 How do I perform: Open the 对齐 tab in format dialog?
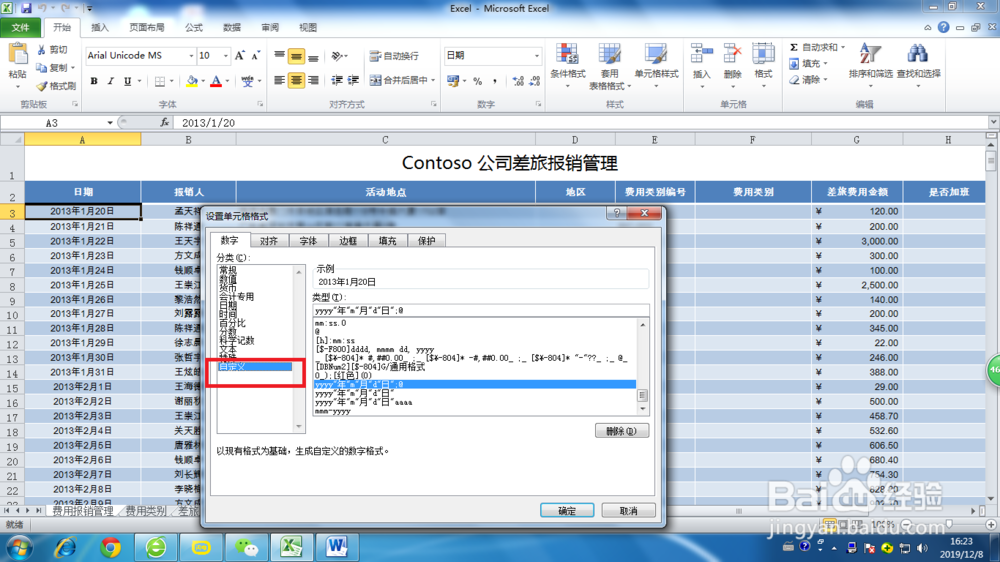[269, 240]
